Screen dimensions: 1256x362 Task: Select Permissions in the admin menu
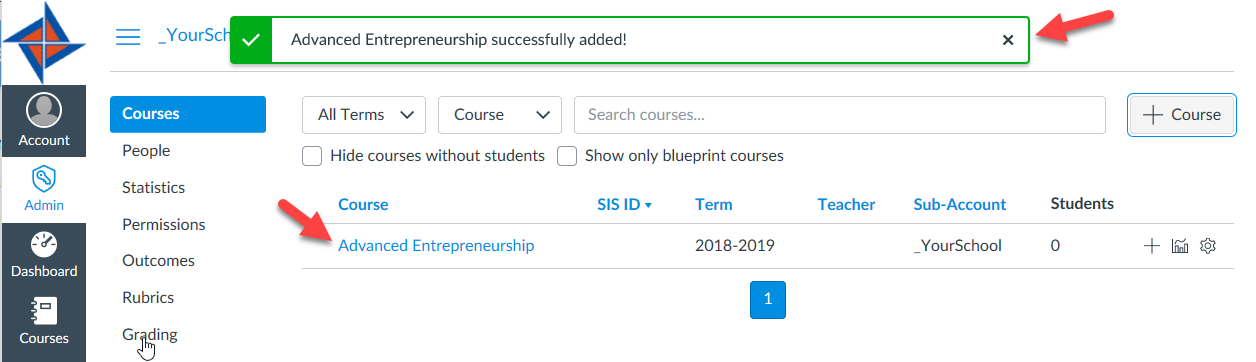click(164, 224)
